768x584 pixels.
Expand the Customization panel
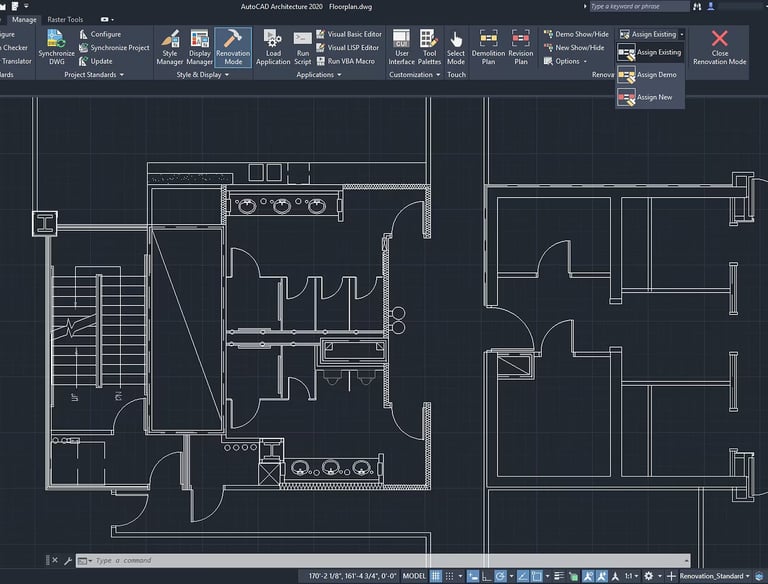point(414,75)
